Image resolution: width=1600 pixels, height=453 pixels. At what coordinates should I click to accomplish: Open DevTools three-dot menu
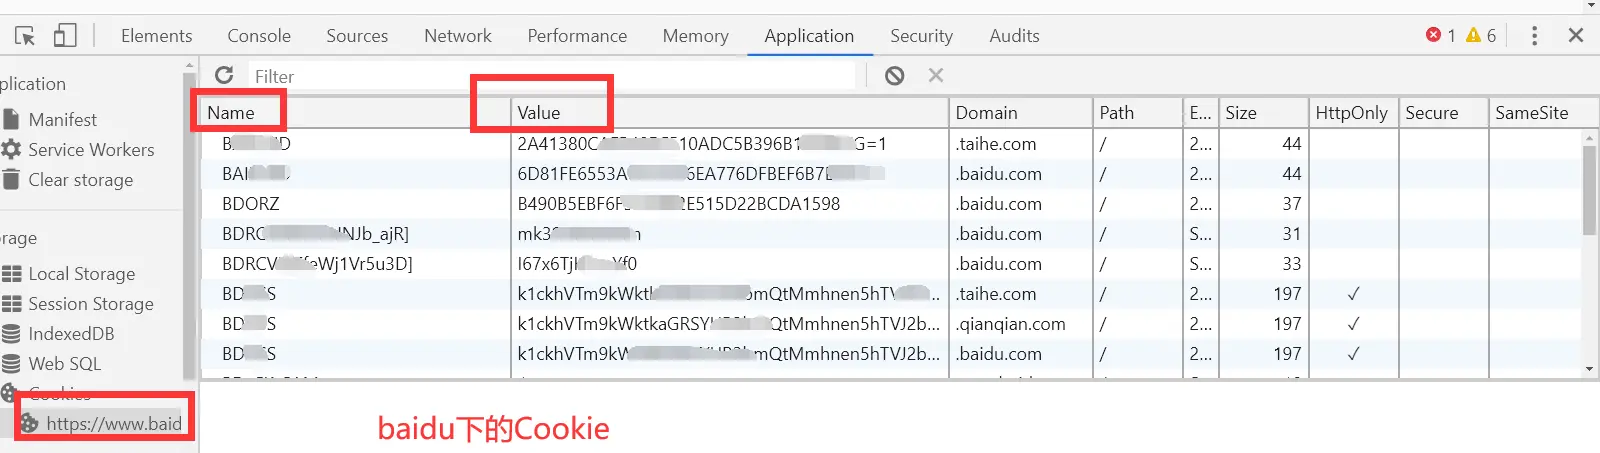click(x=1534, y=36)
